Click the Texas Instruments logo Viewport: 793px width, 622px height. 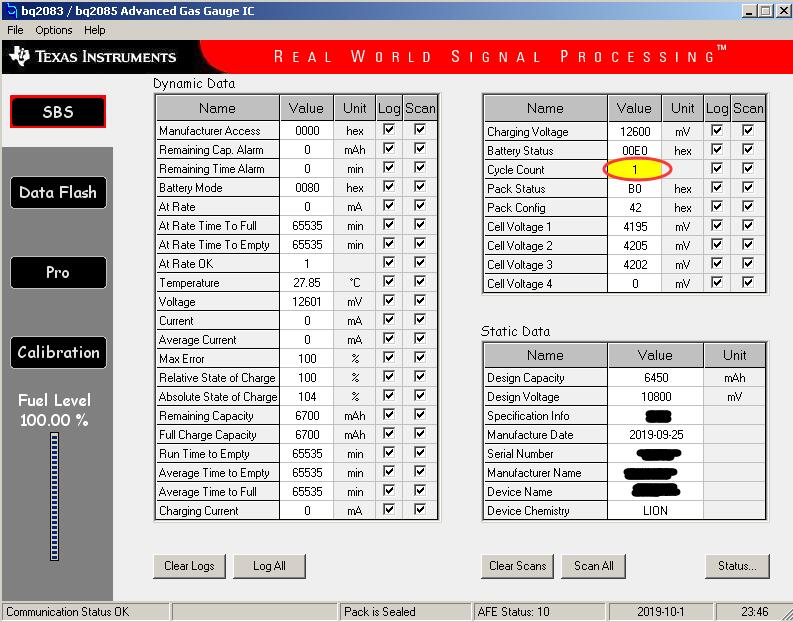[x=93, y=57]
